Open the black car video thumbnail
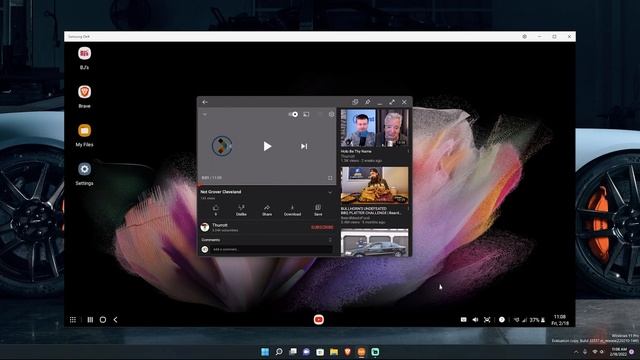 pos(374,242)
